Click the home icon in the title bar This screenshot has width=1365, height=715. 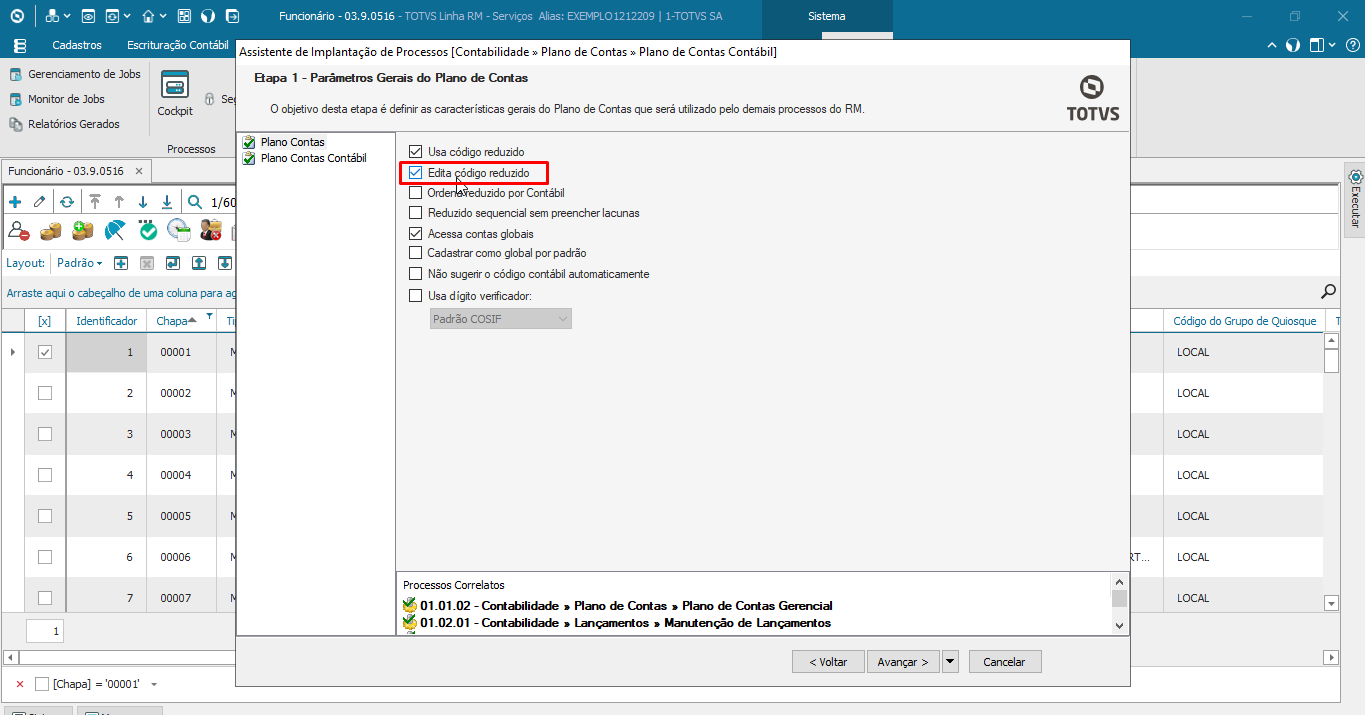click(148, 16)
